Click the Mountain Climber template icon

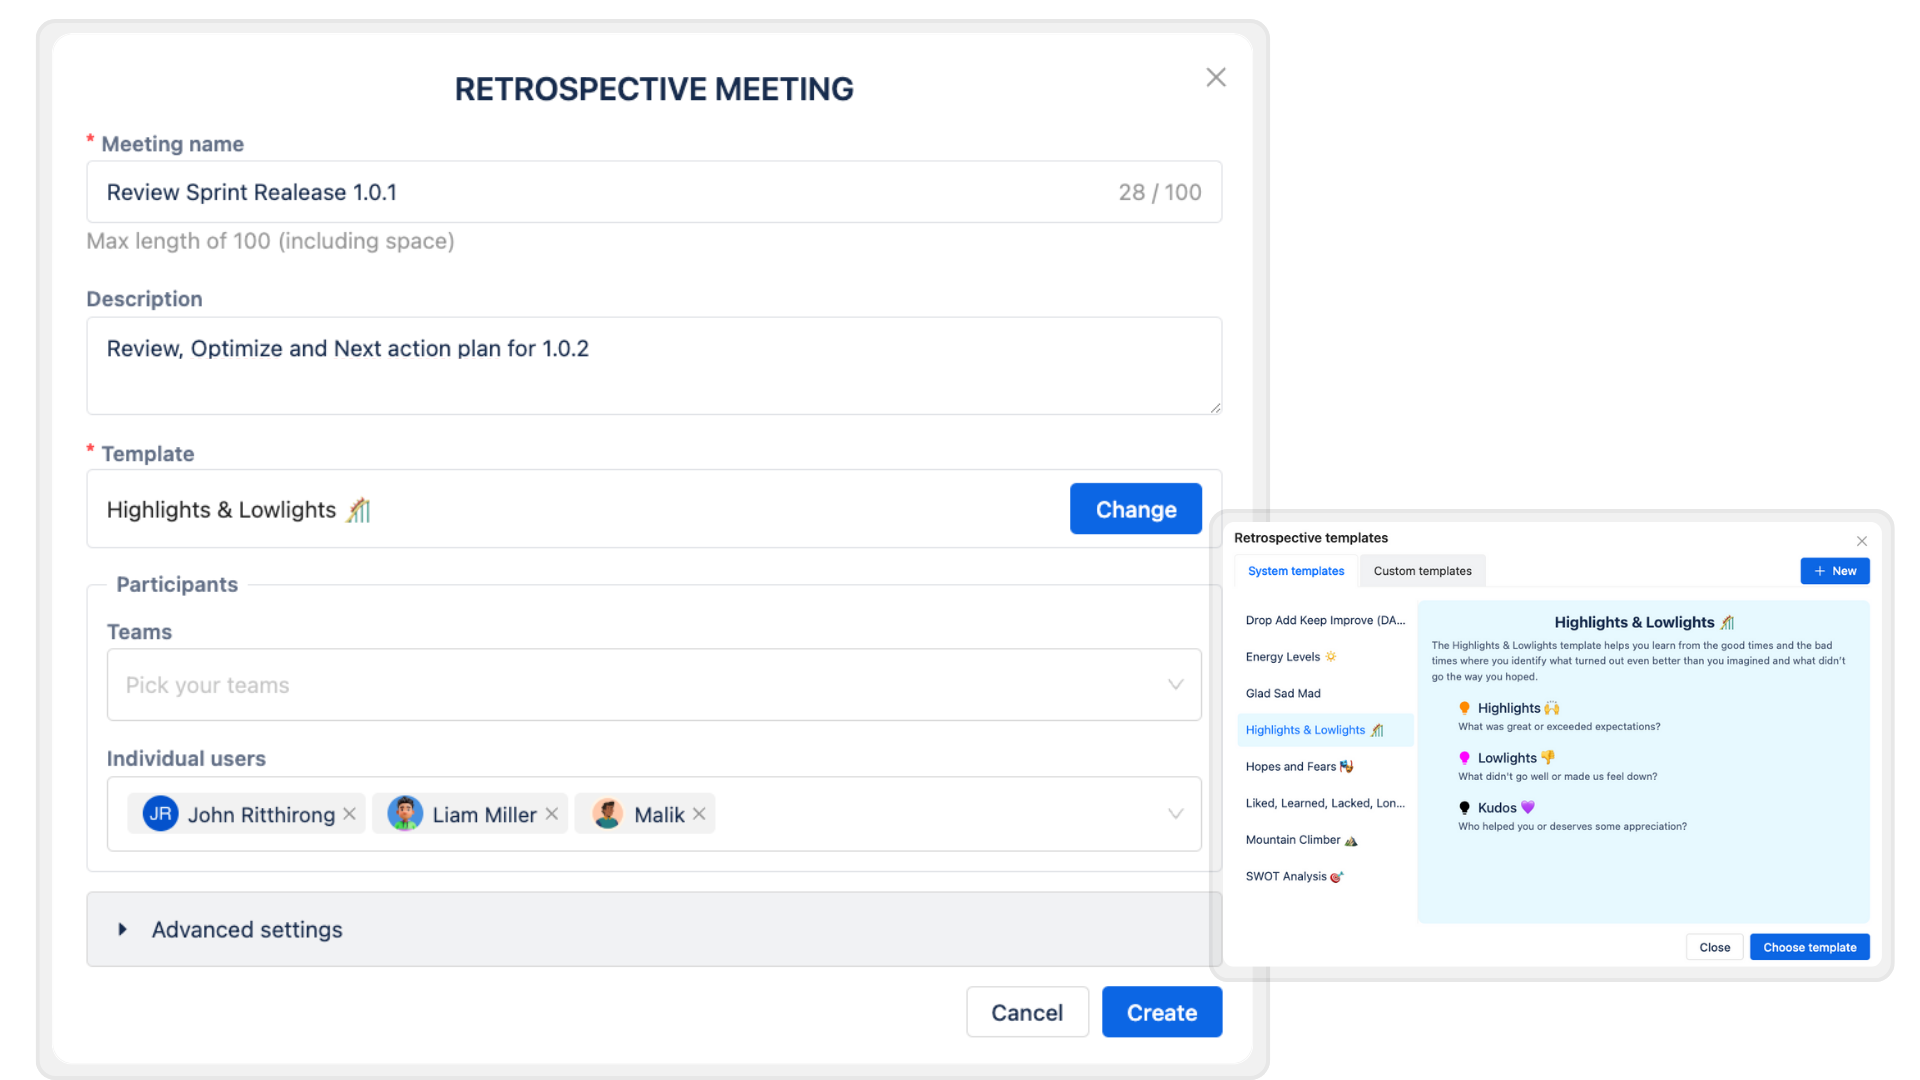pyautogui.click(x=1352, y=839)
